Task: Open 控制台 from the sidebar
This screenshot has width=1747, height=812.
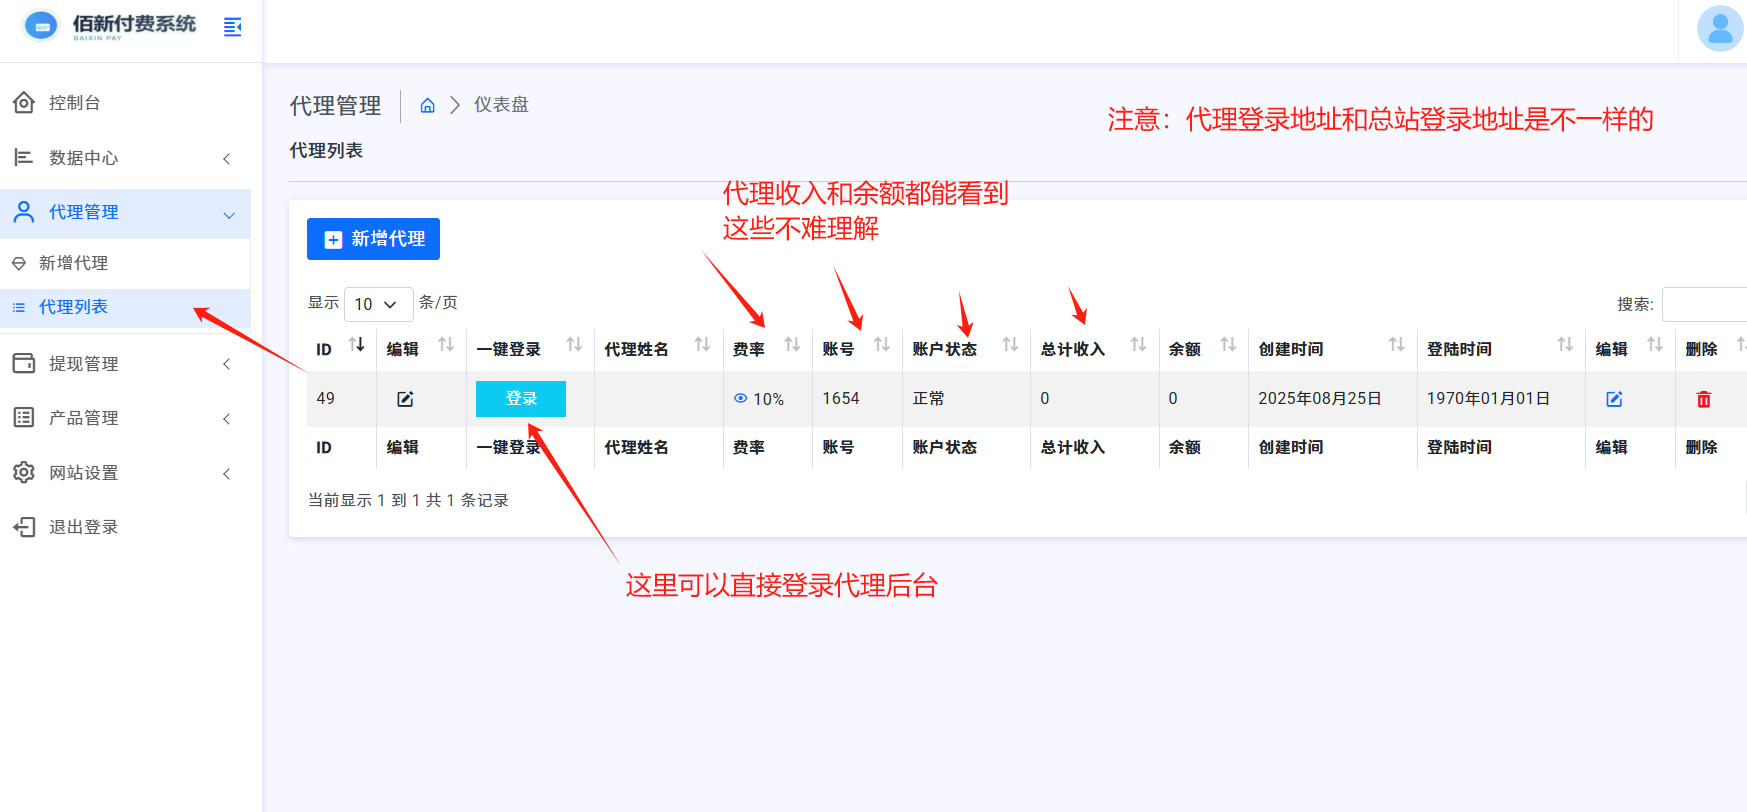Action: [x=74, y=103]
